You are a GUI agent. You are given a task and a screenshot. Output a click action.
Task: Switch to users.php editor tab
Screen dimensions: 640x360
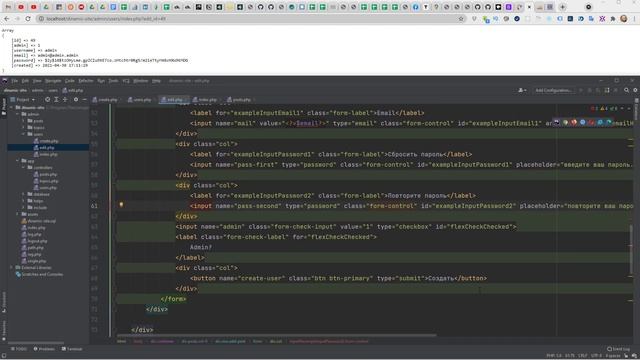[140, 100]
